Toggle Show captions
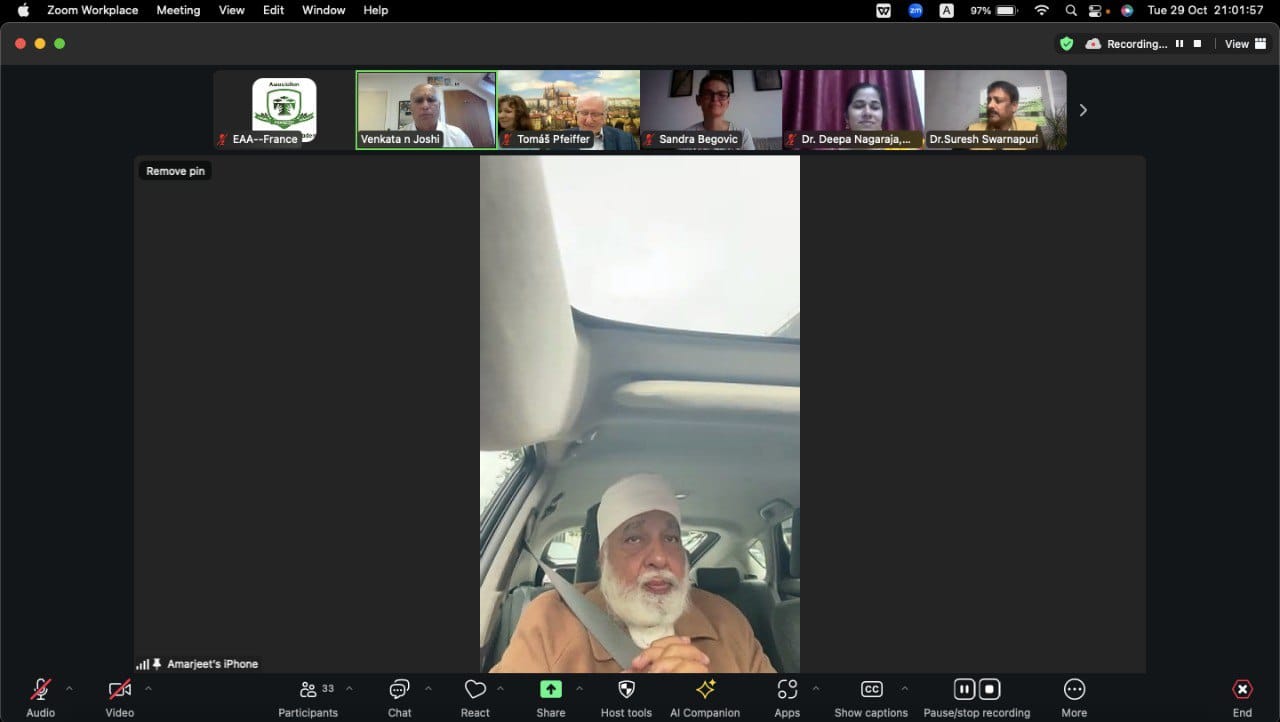This screenshot has height=722, width=1280. (871, 690)
